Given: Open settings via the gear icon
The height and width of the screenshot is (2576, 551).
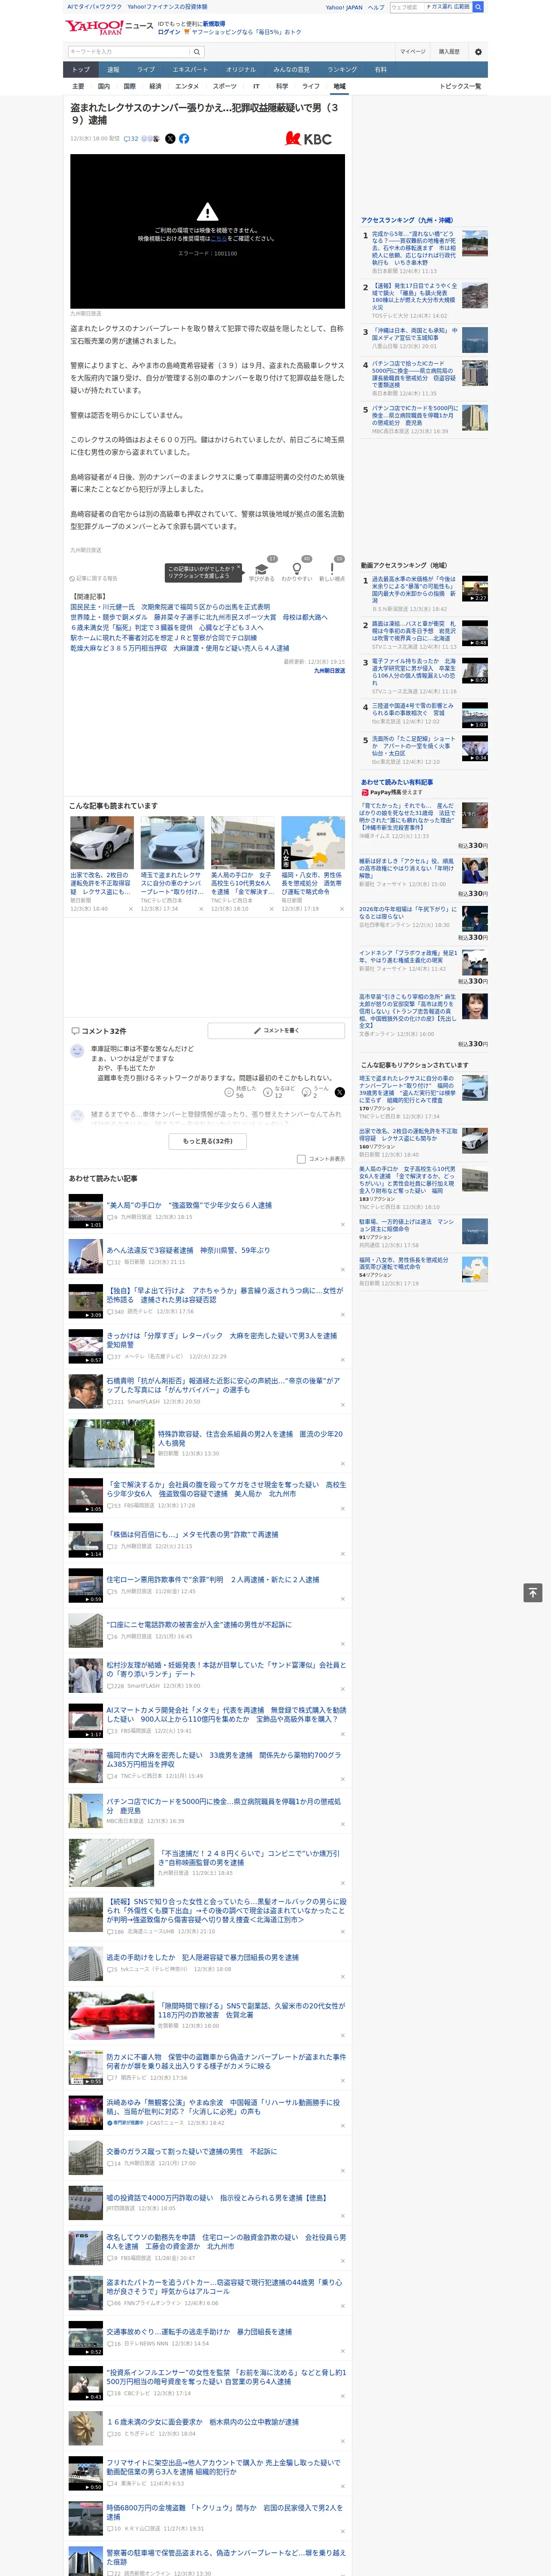Looking at the screenshot, I should (477, 52).
